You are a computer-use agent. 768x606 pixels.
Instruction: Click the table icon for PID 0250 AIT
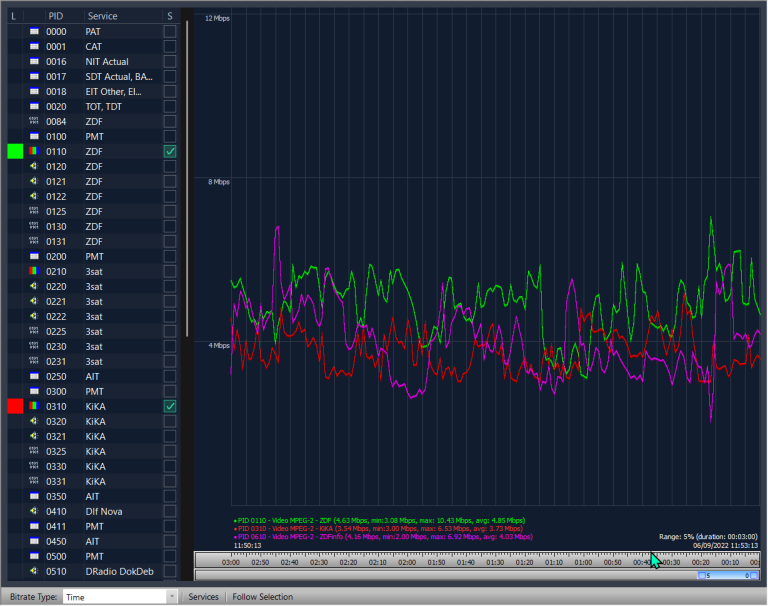34,376
